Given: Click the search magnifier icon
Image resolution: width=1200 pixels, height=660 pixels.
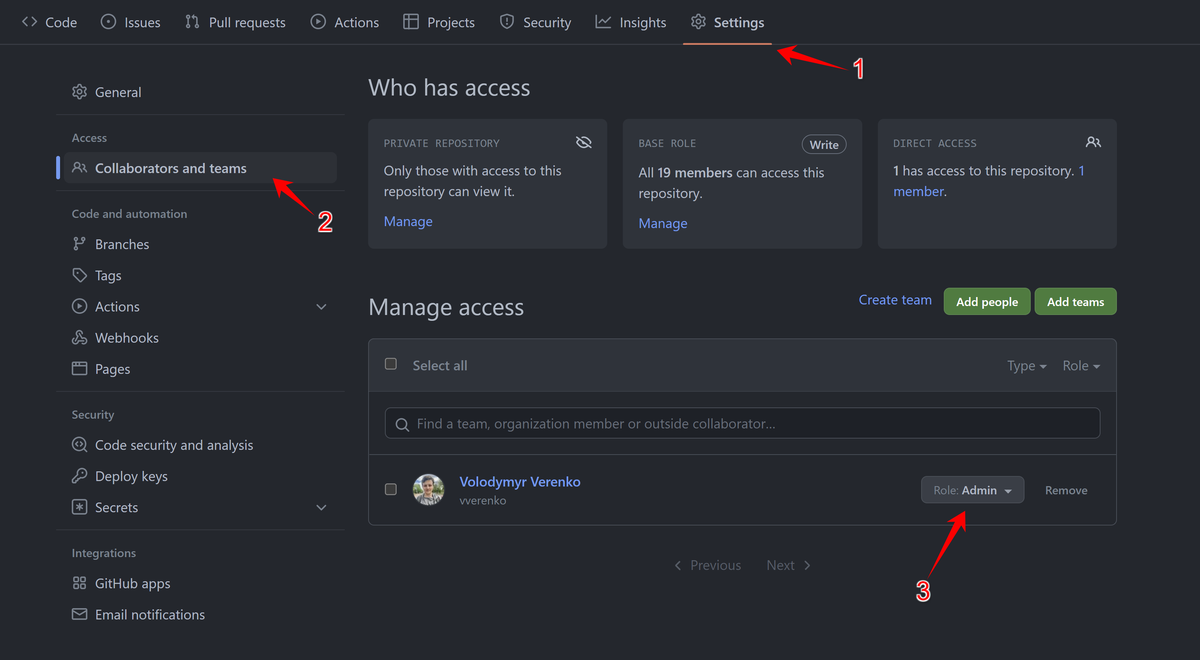Looking at the screenshot, I should click(402, 424).
